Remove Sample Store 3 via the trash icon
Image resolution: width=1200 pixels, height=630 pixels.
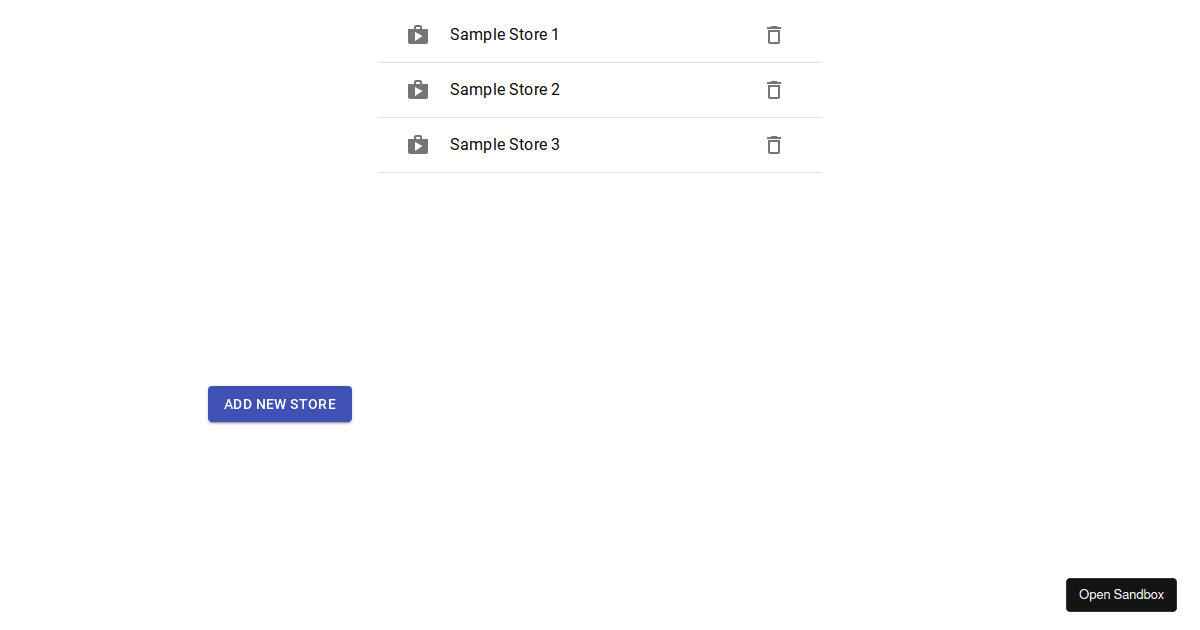[x=773, y=145]
